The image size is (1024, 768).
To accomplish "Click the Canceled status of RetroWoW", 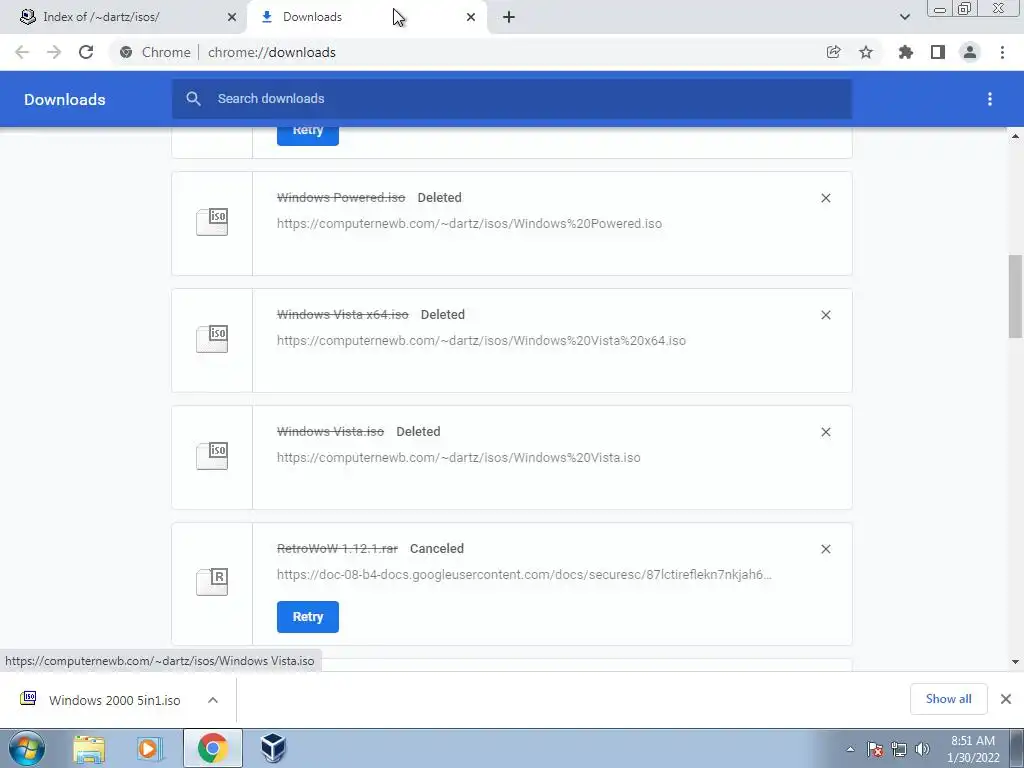I will tap(437, 549).
